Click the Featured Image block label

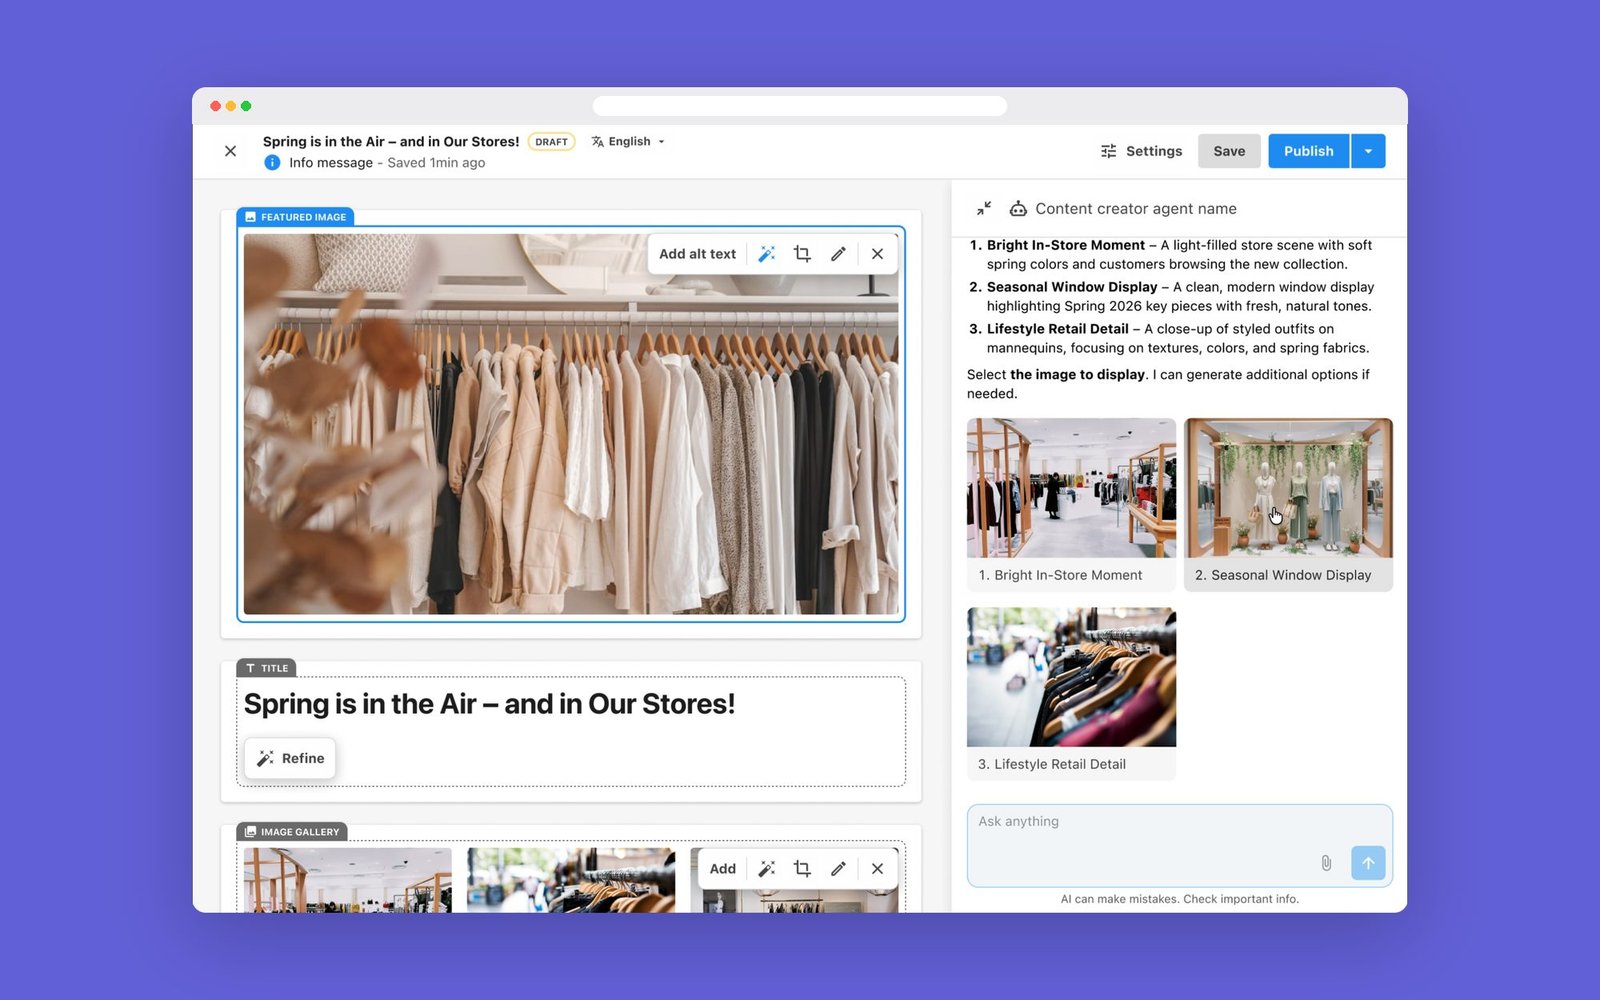[x=295, y=217]
